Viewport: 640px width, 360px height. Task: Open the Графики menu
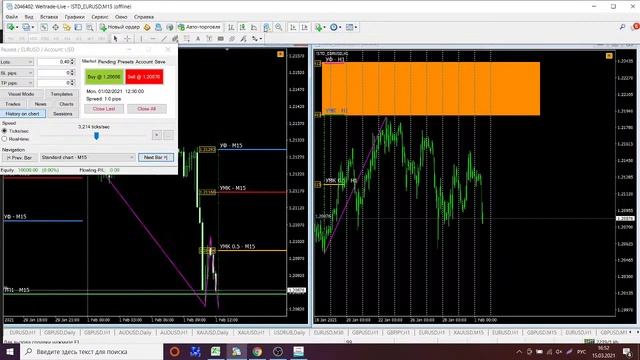point(75,17)
